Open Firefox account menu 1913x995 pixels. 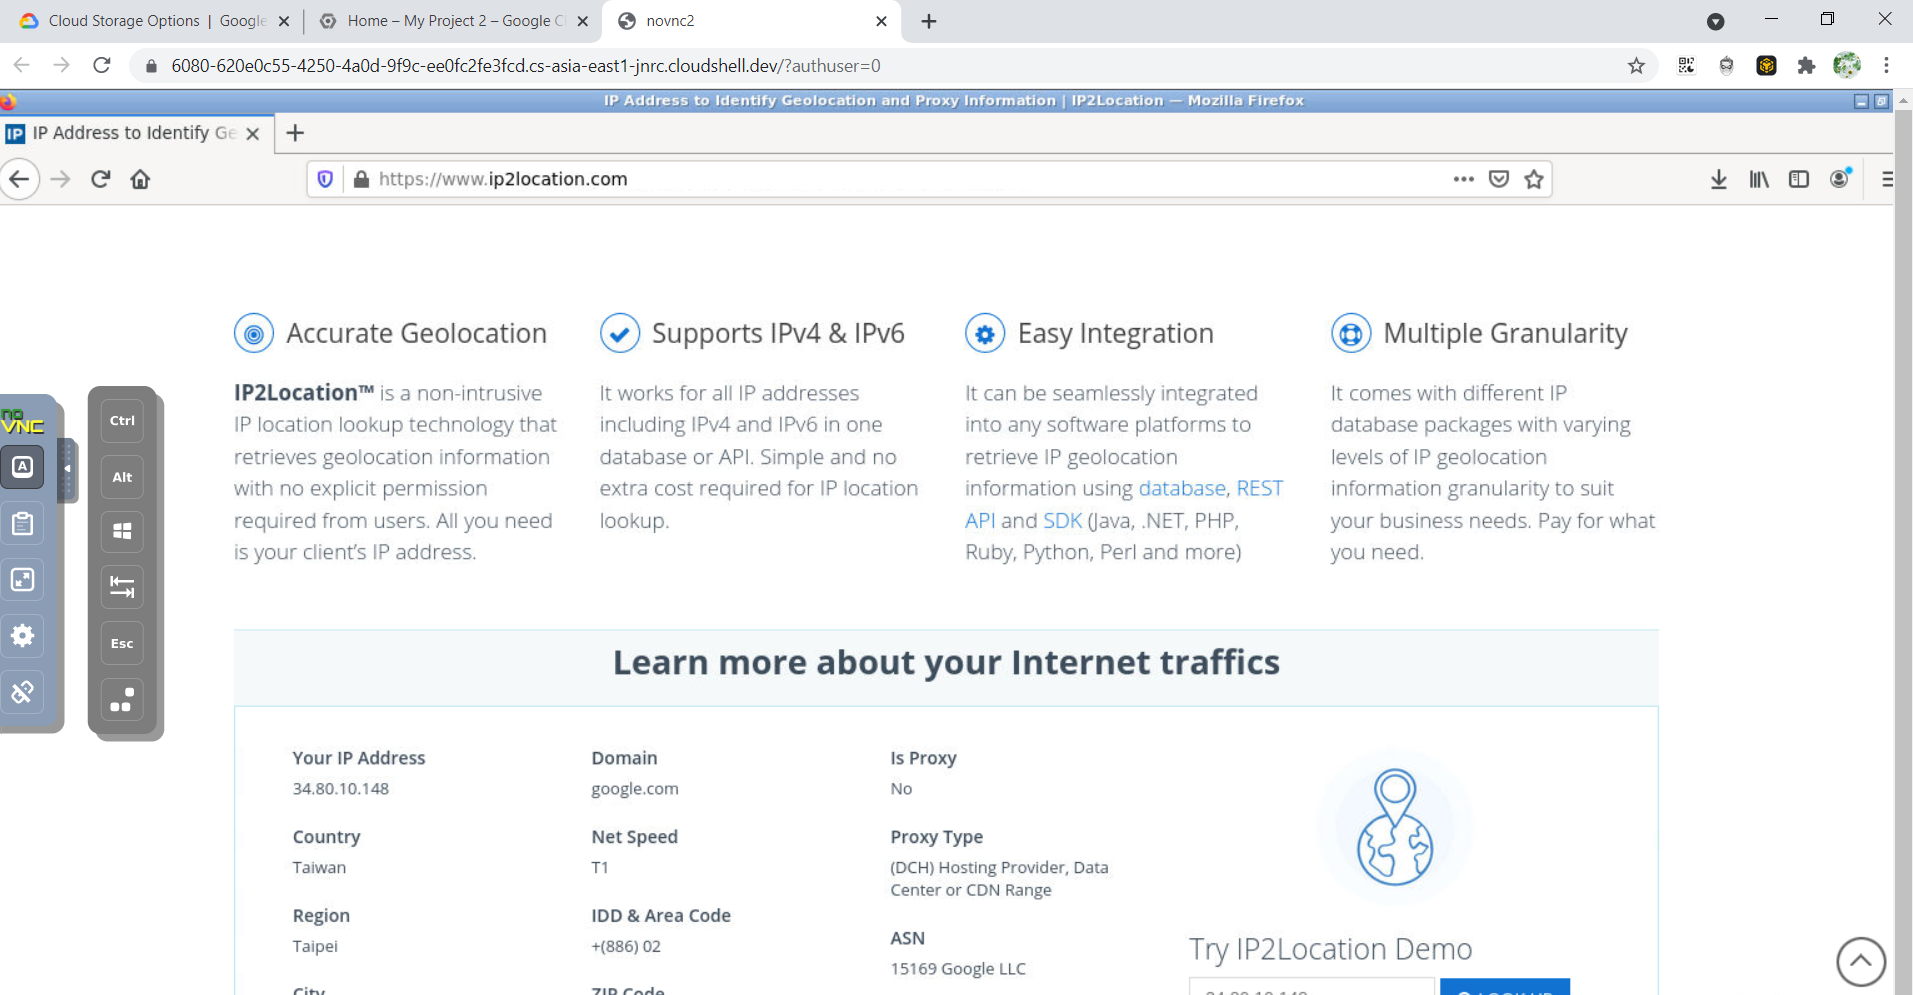[x=1840, y=178]
